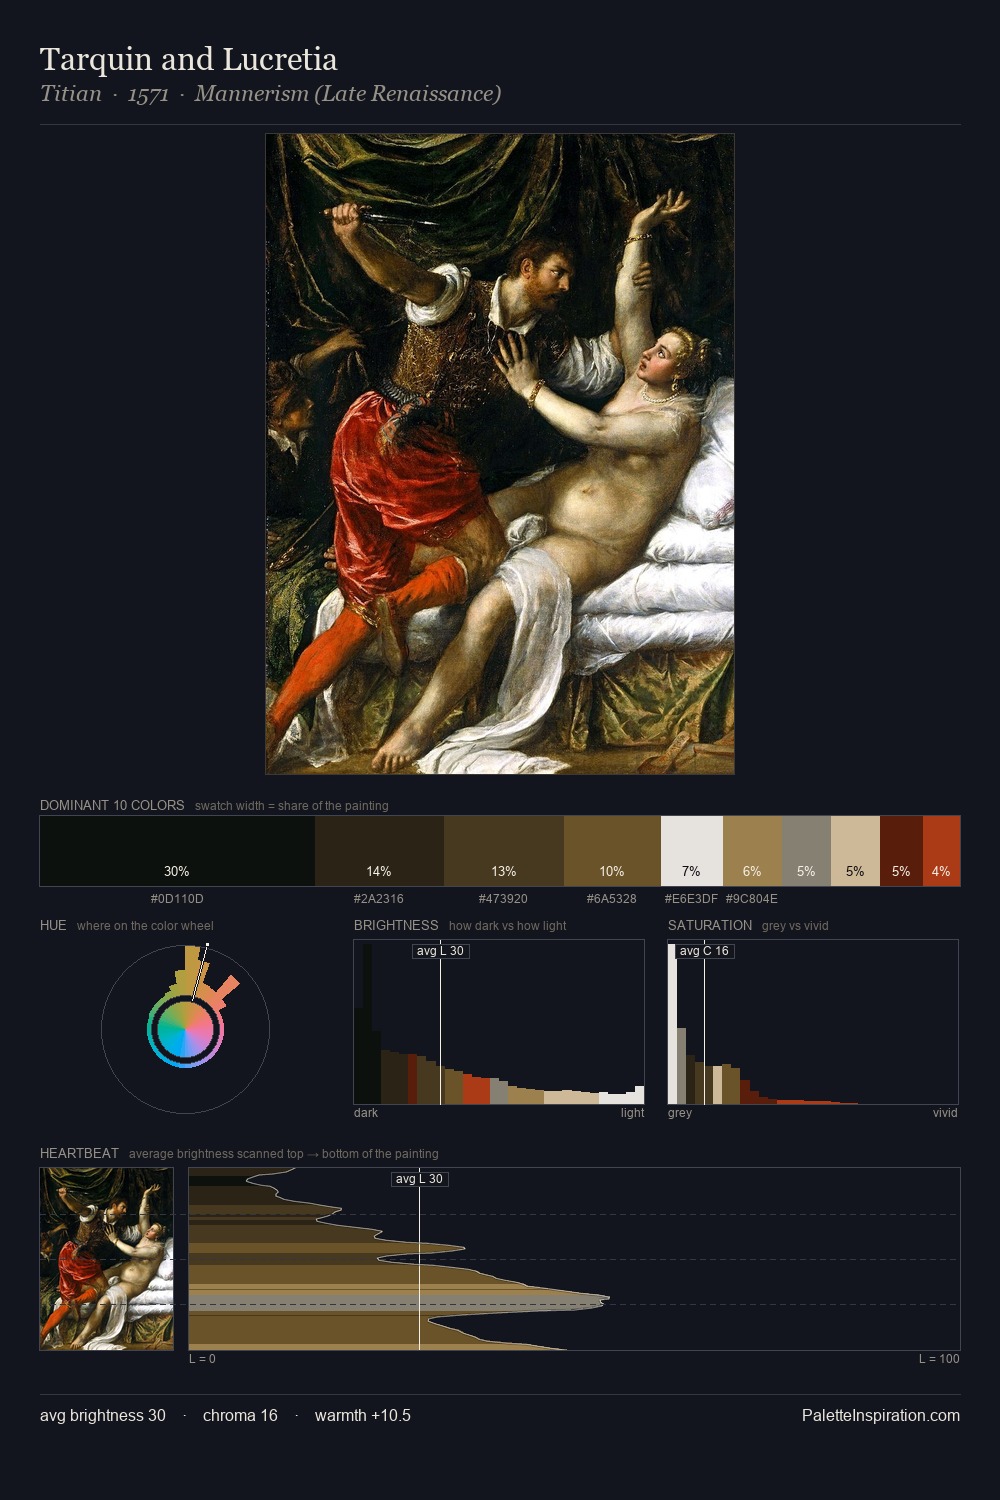1000x1500 pixels.
Task: Click the 'light' axis label
Action: pyautogui.click(x=633, y=1113)
